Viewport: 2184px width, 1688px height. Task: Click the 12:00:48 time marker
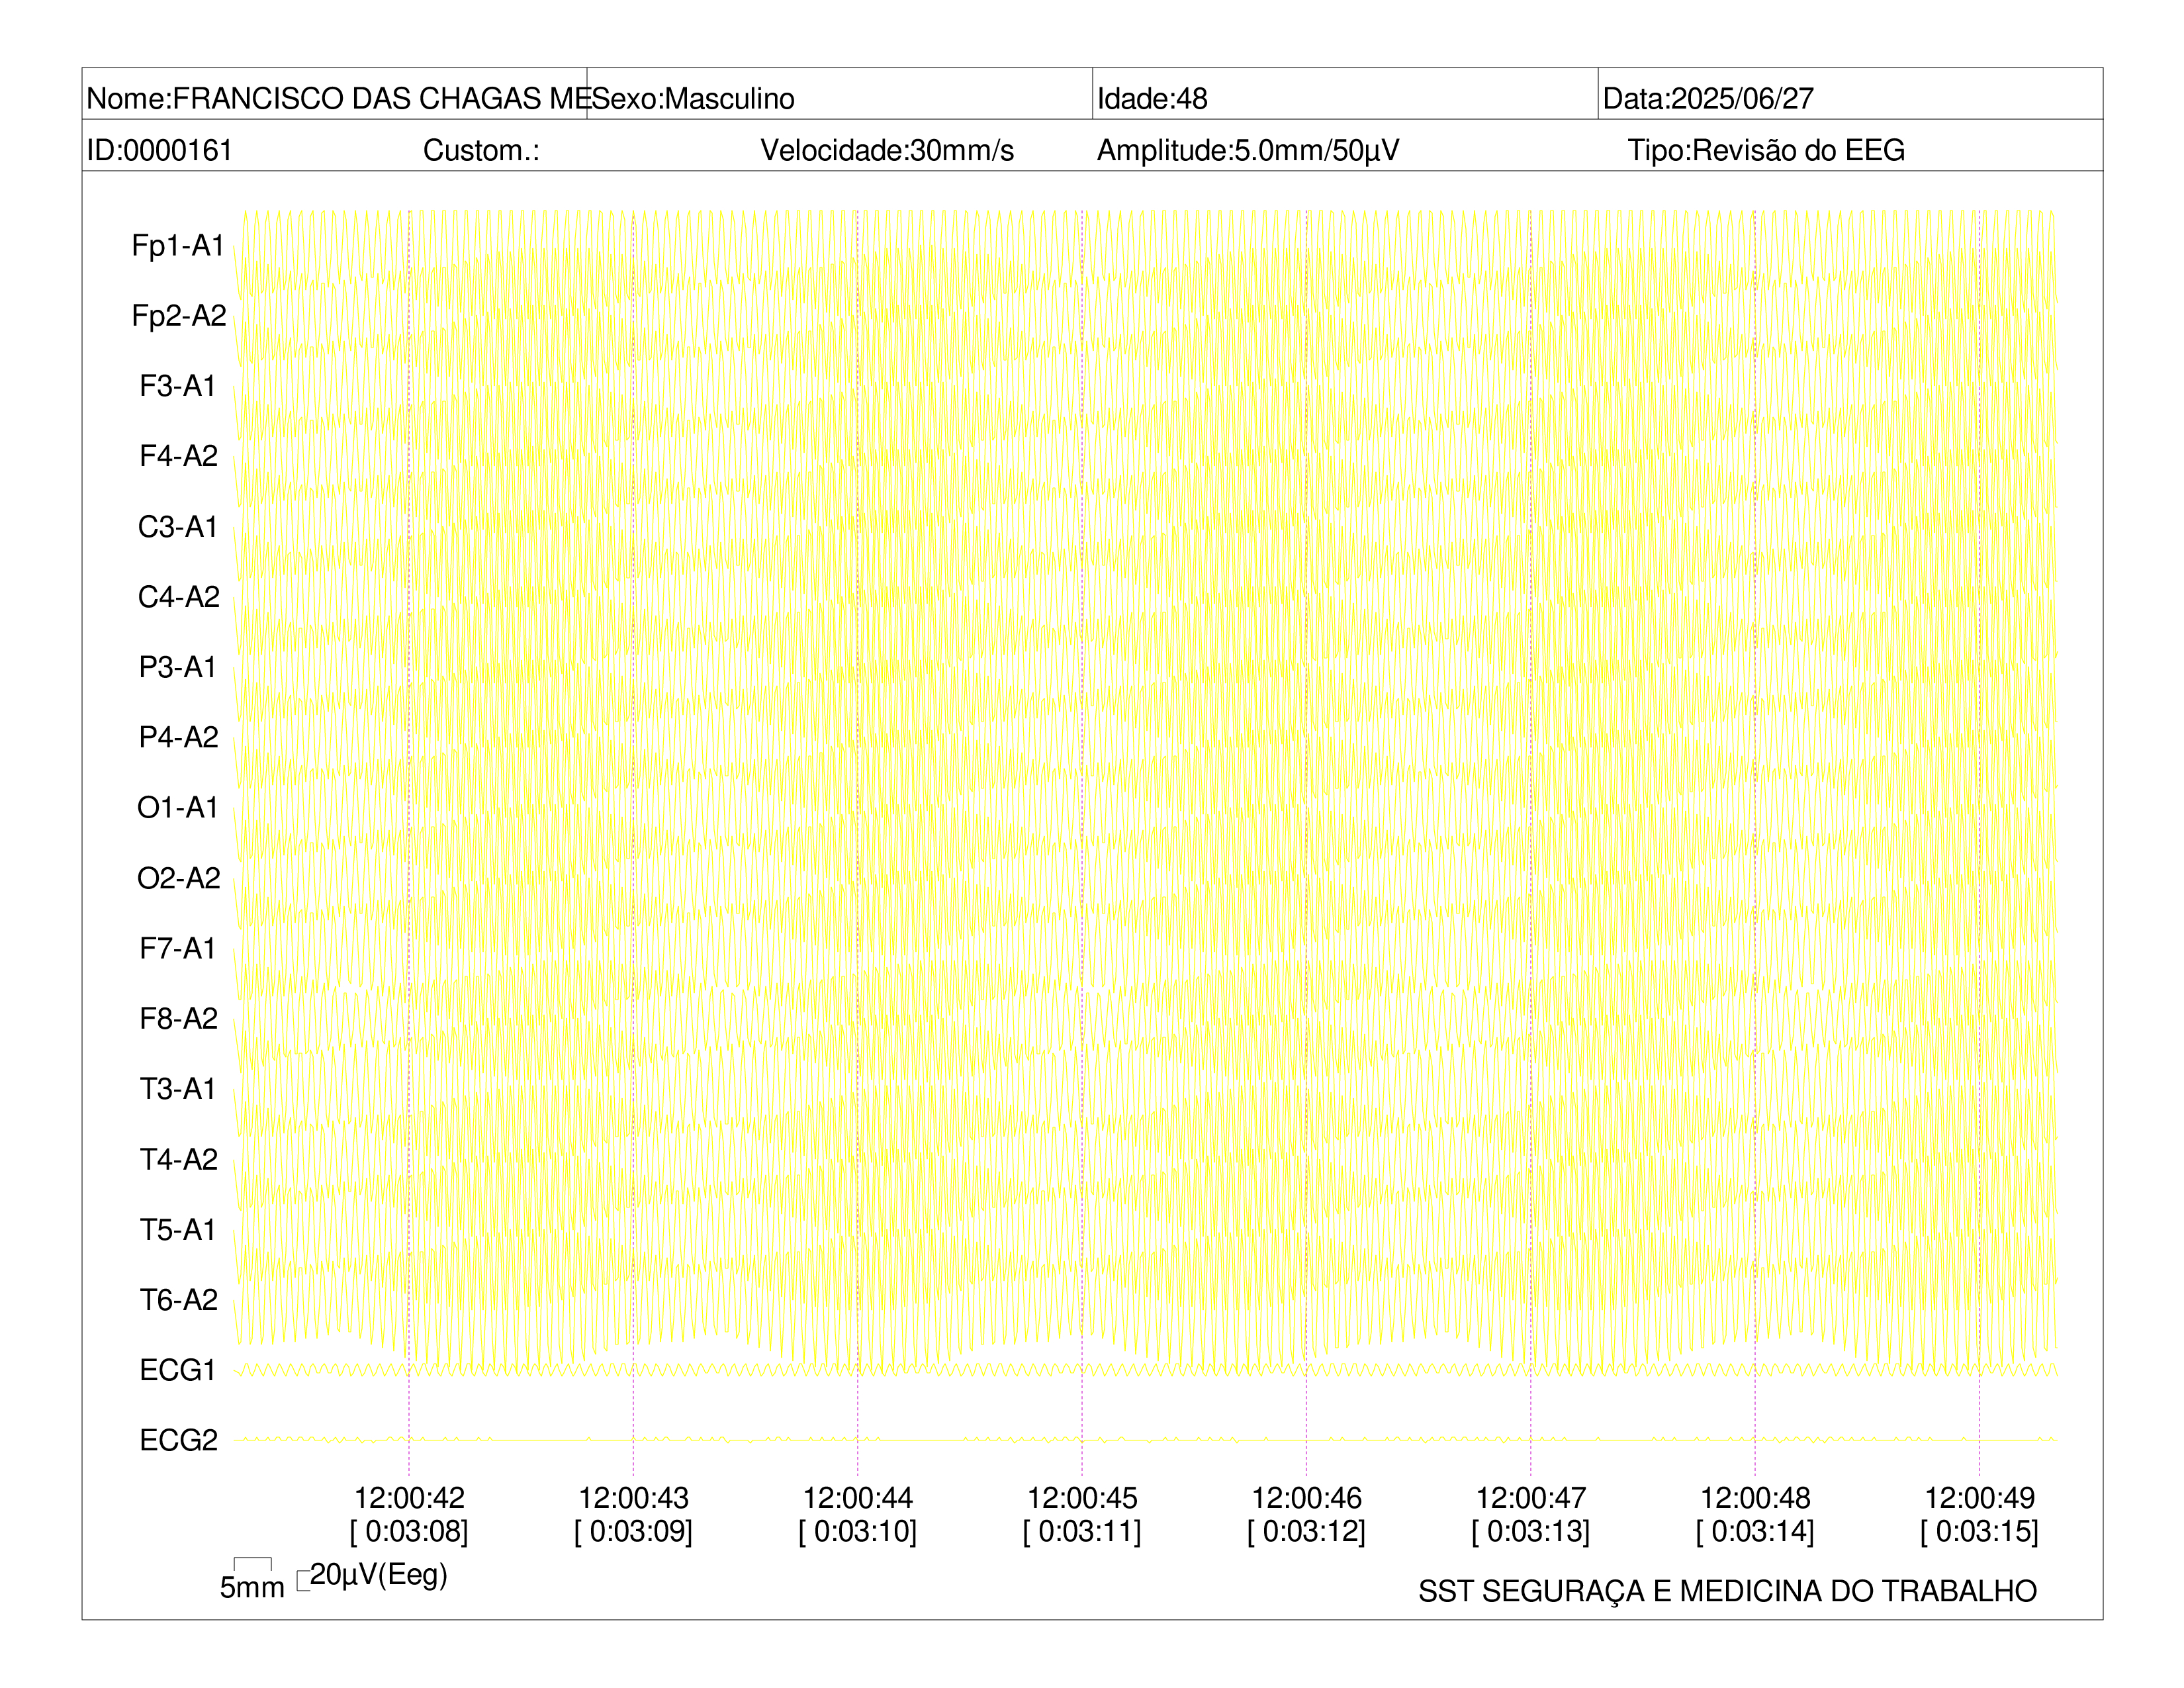click(1755, 1498)
